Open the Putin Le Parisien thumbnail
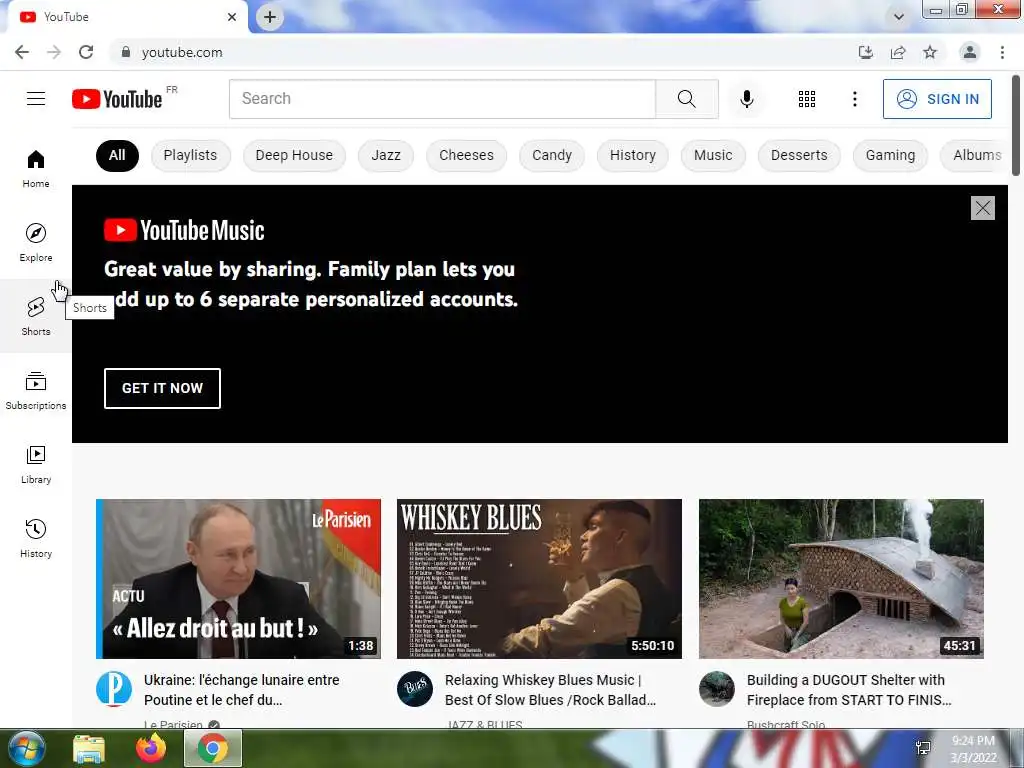 (x=238, y=579)
